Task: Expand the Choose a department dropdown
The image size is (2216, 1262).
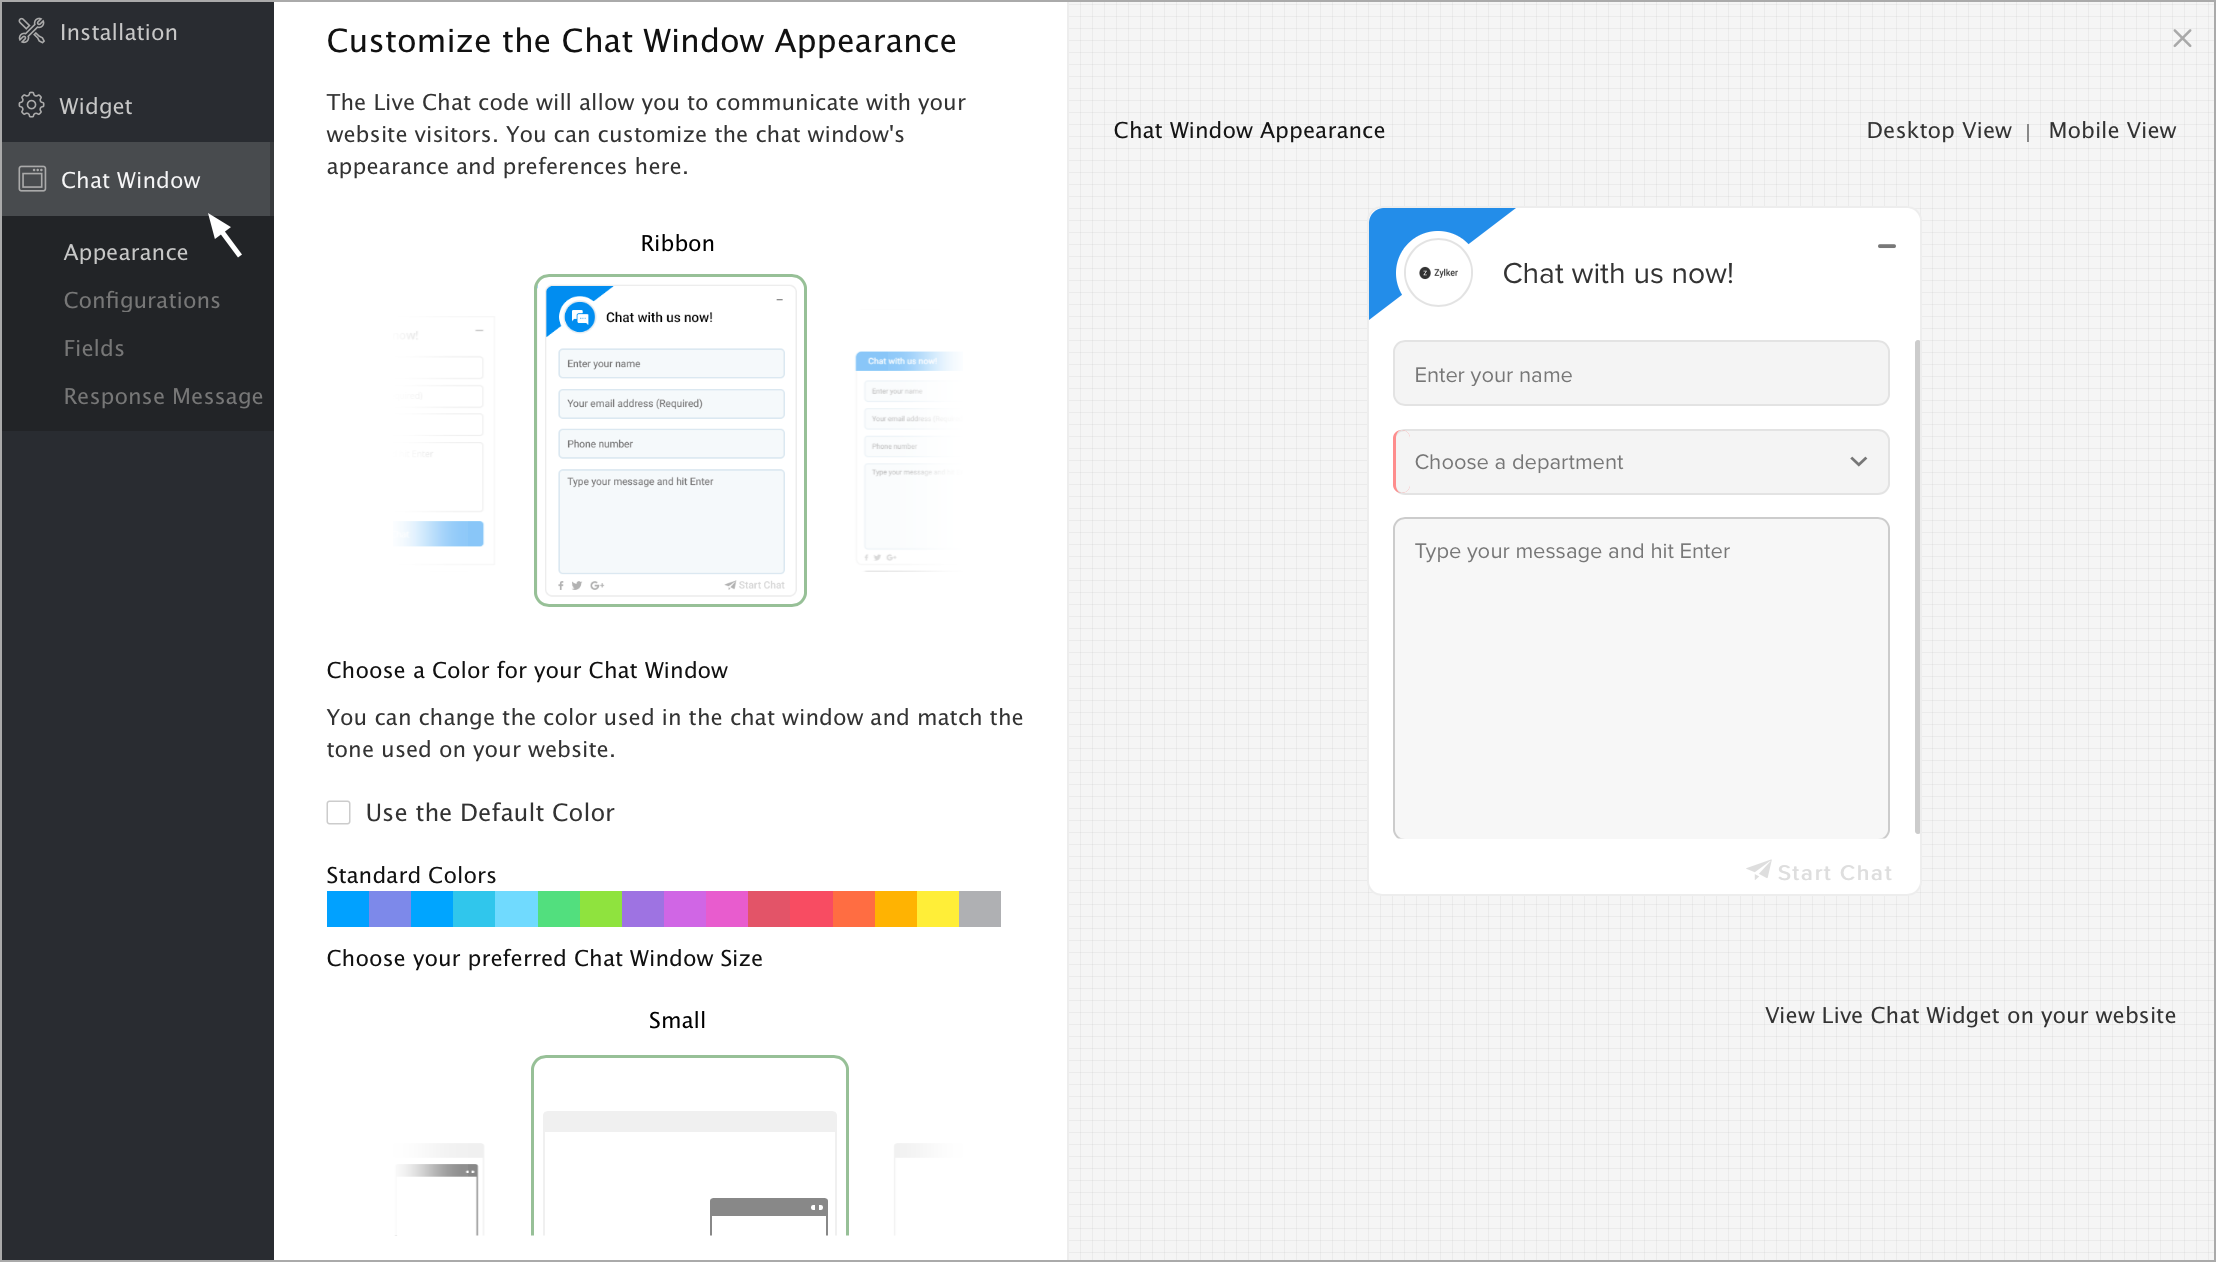Action: click(1641, 462)
